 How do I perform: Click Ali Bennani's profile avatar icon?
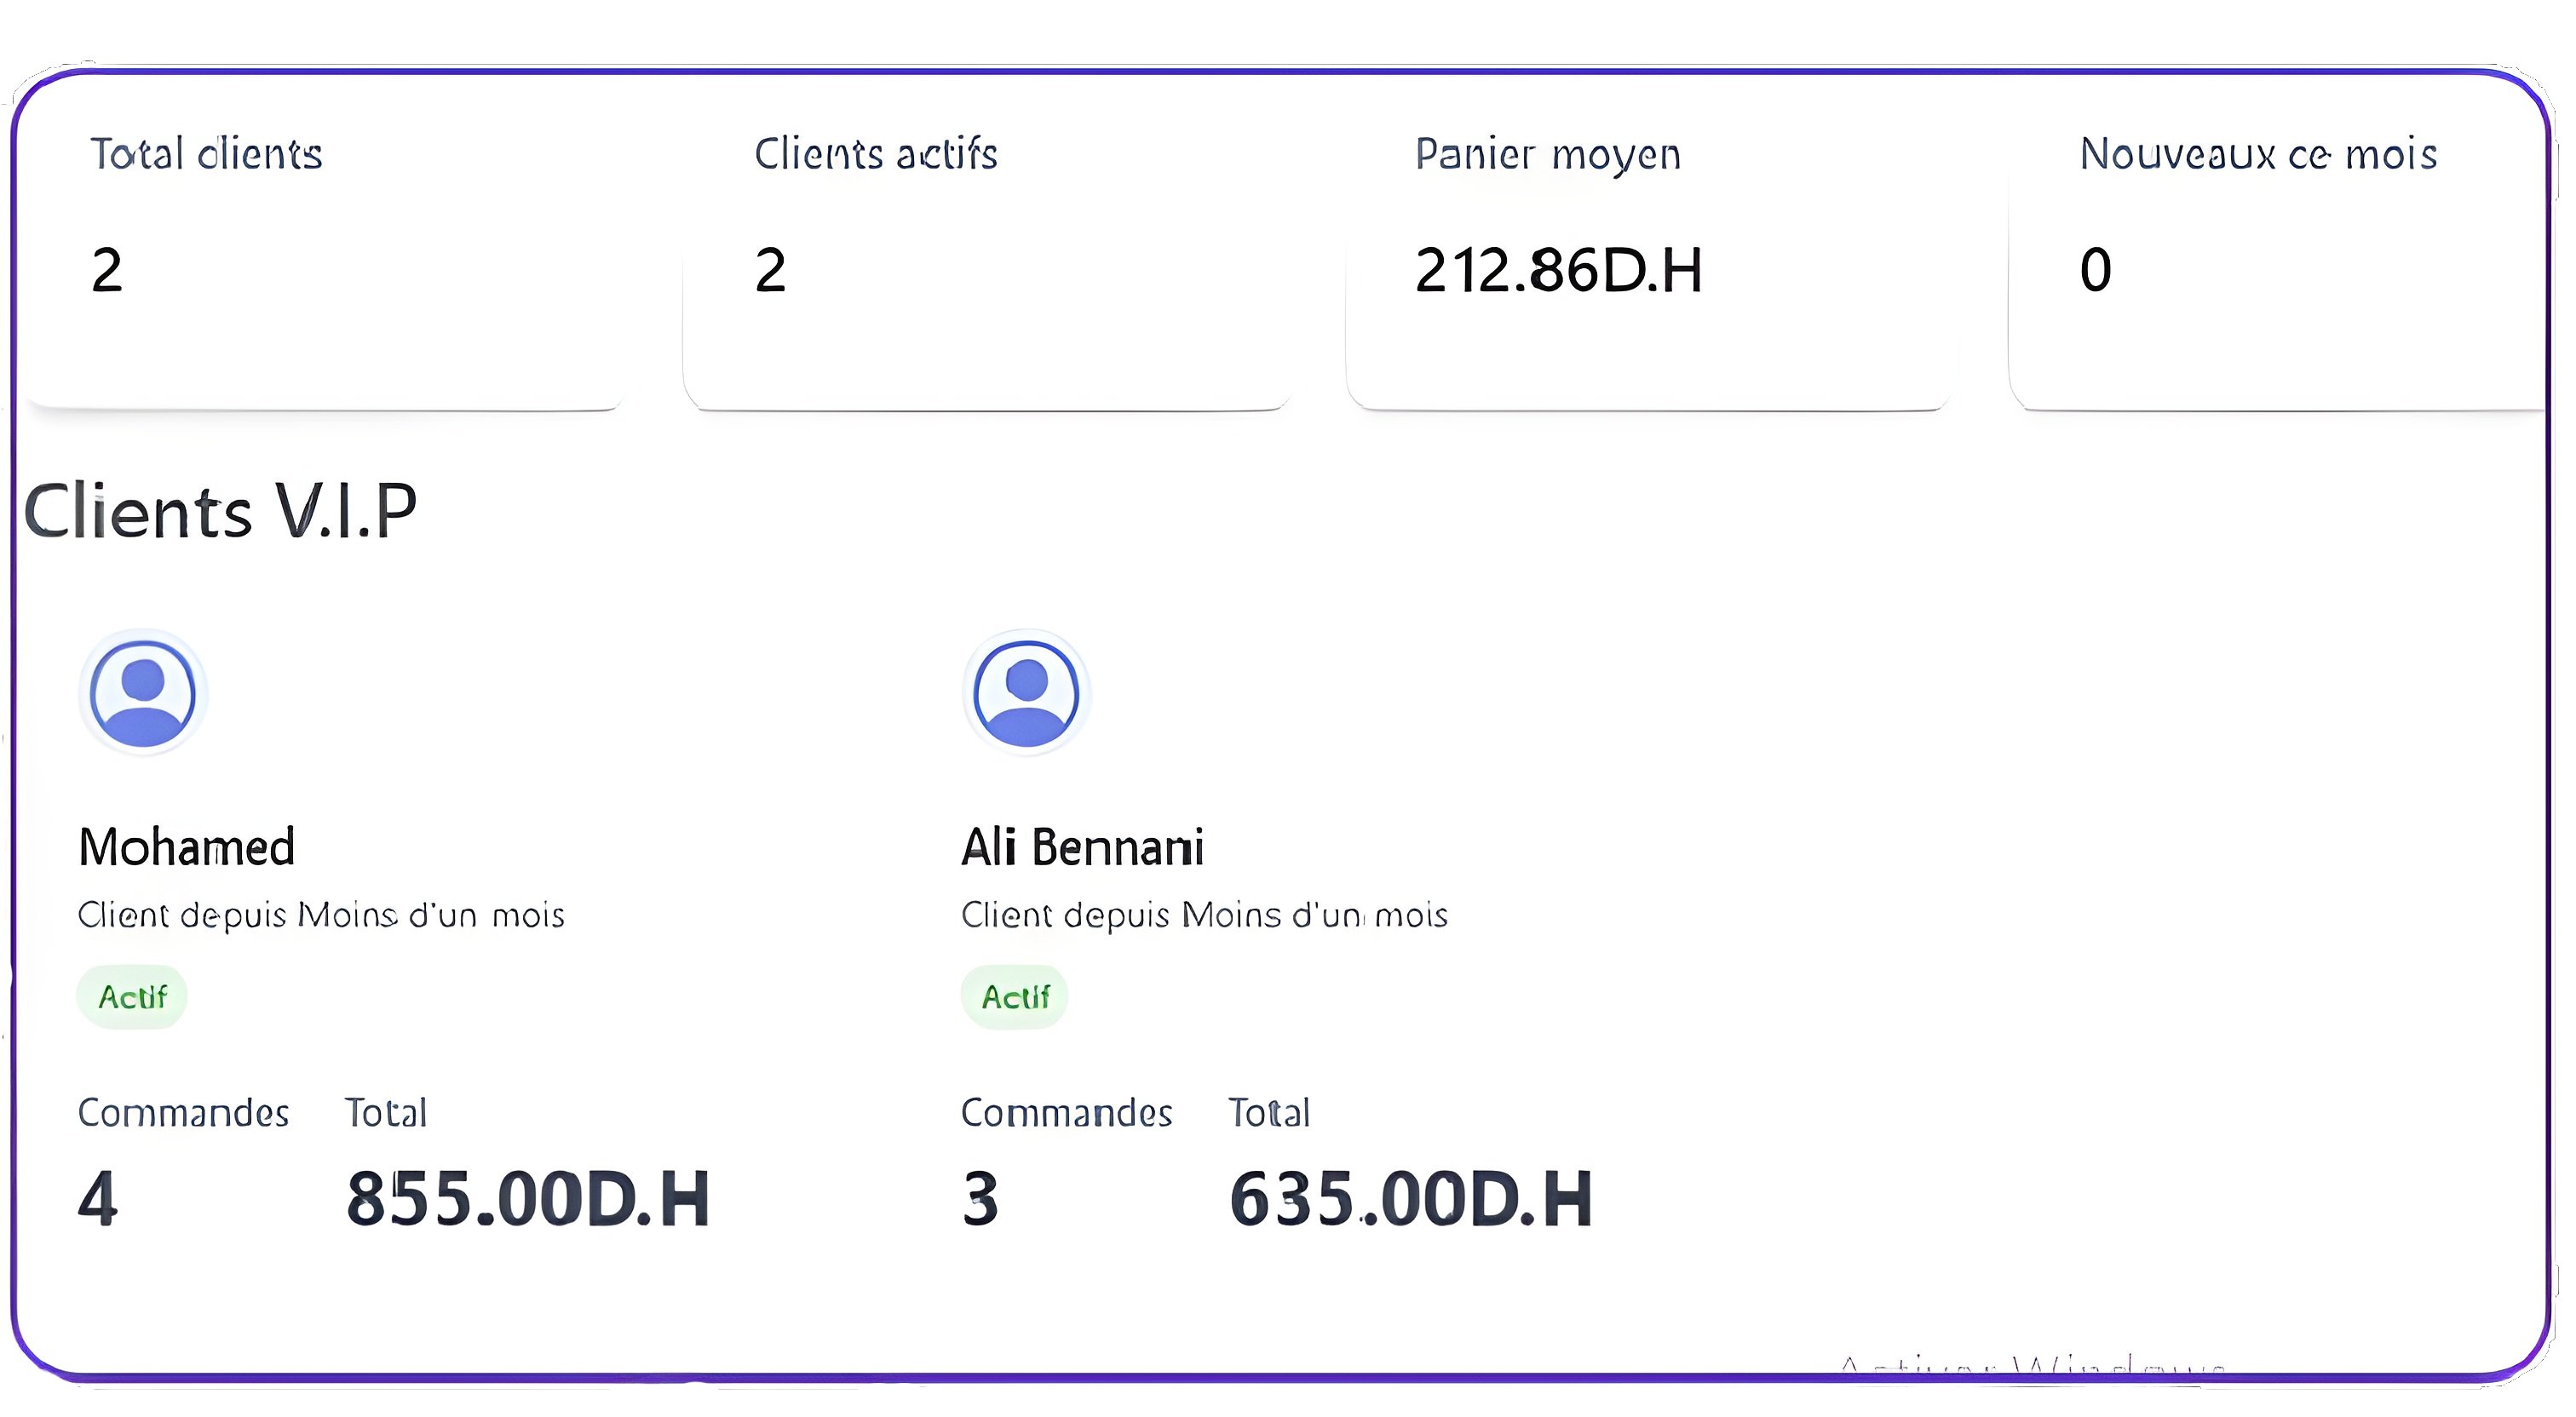(1026, 693)
